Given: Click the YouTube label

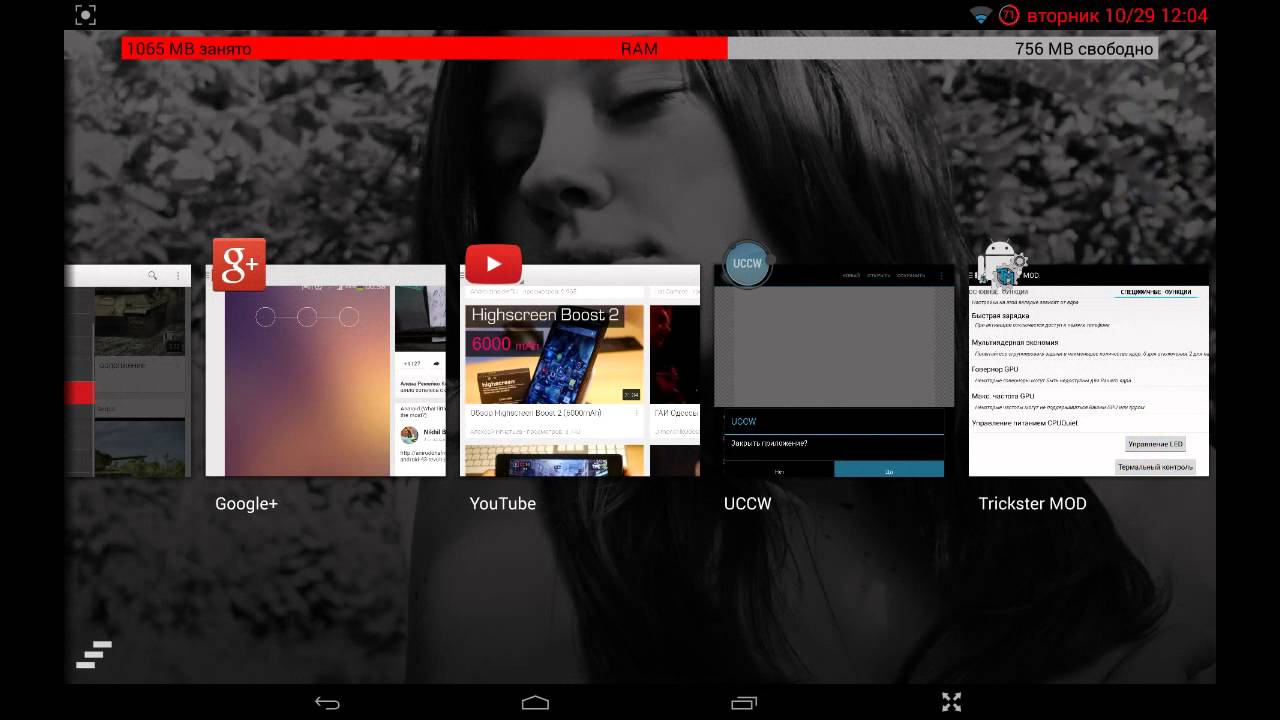Looking at the screenshot, I should (x=503, y=504).
